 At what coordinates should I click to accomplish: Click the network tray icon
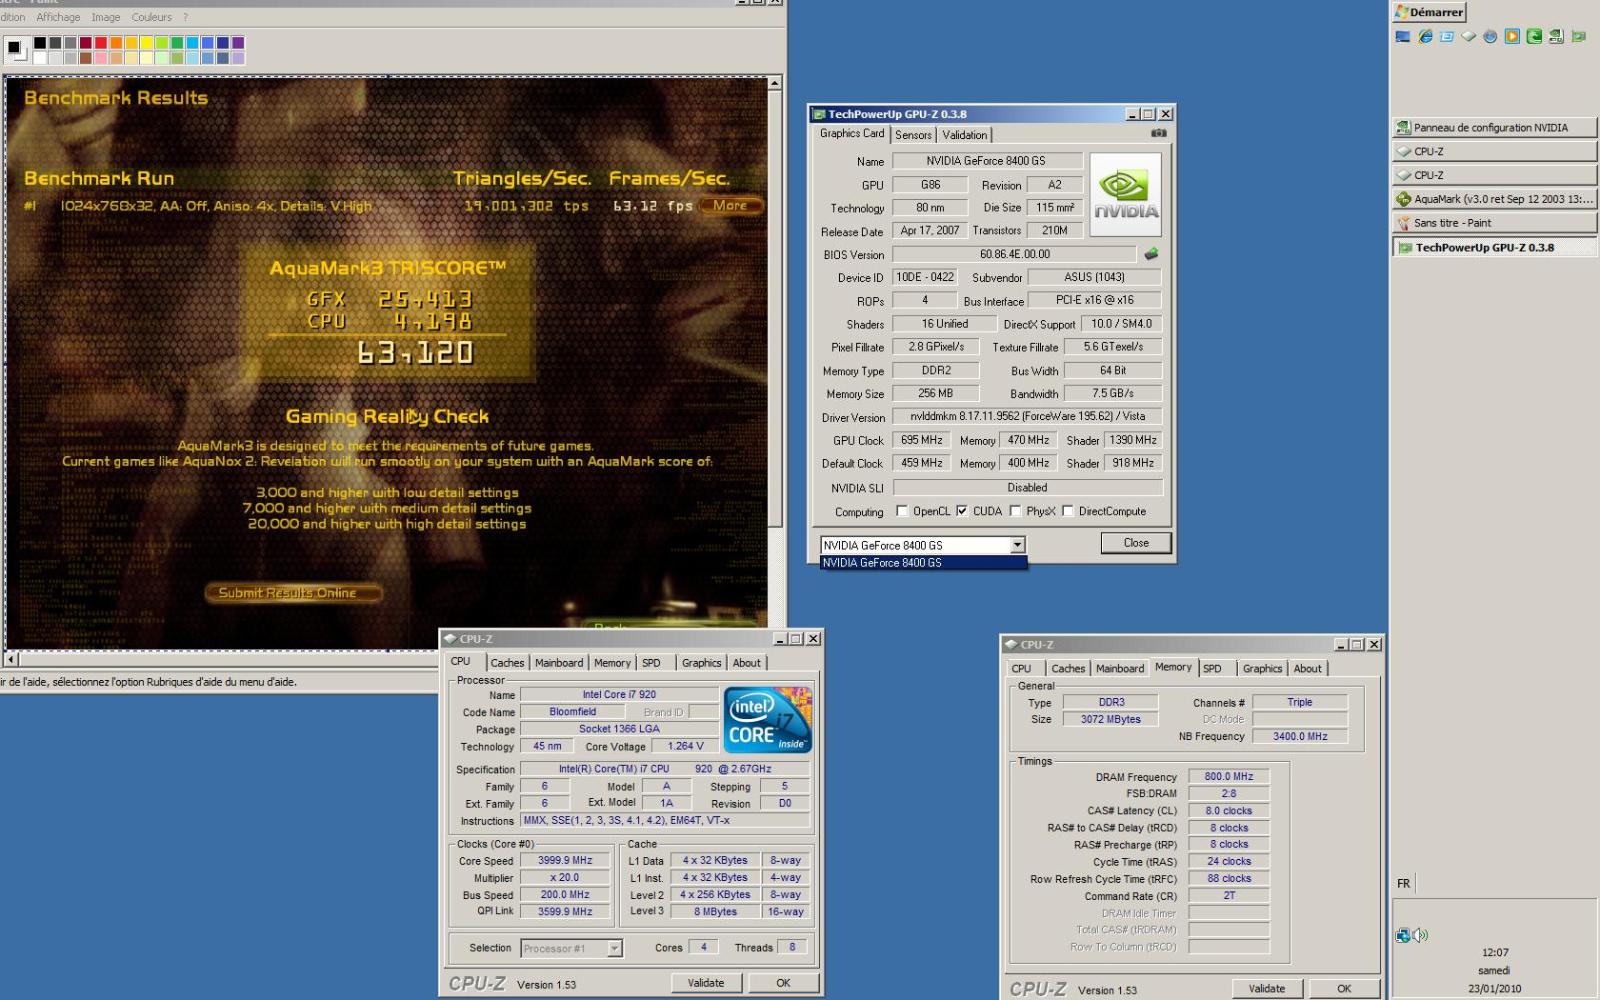[1403, 936]
